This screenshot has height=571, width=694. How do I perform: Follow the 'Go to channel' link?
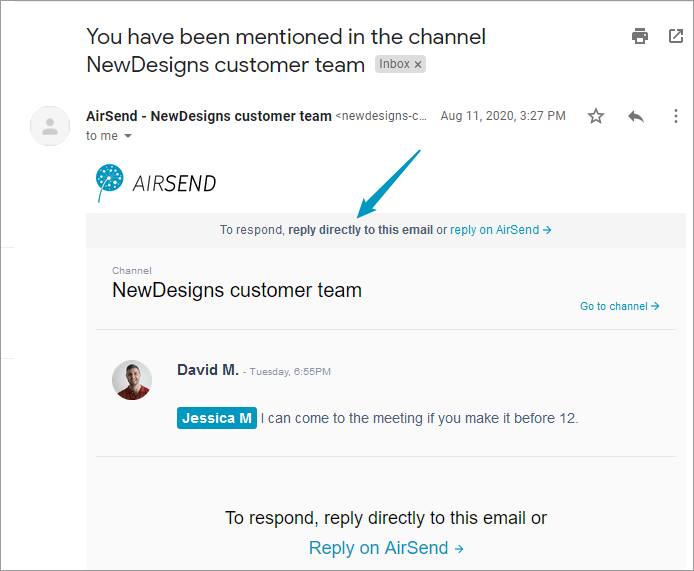coord(619,306)
